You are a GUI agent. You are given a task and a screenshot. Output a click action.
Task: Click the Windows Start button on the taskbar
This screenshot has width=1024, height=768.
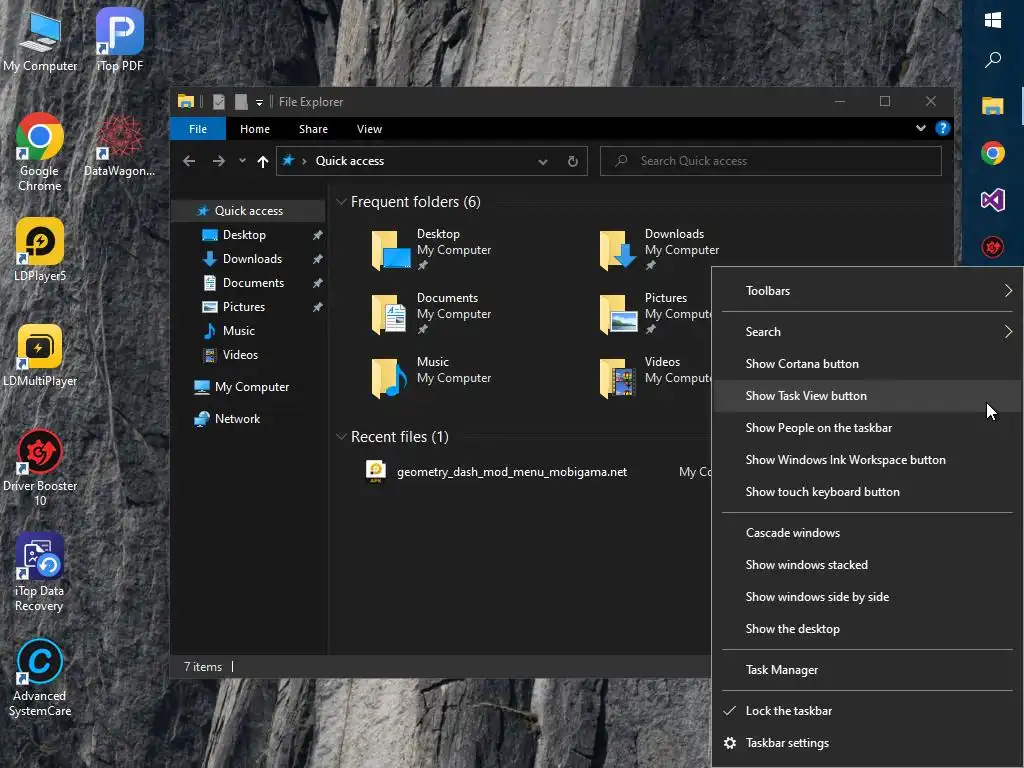tap(993, 20)
